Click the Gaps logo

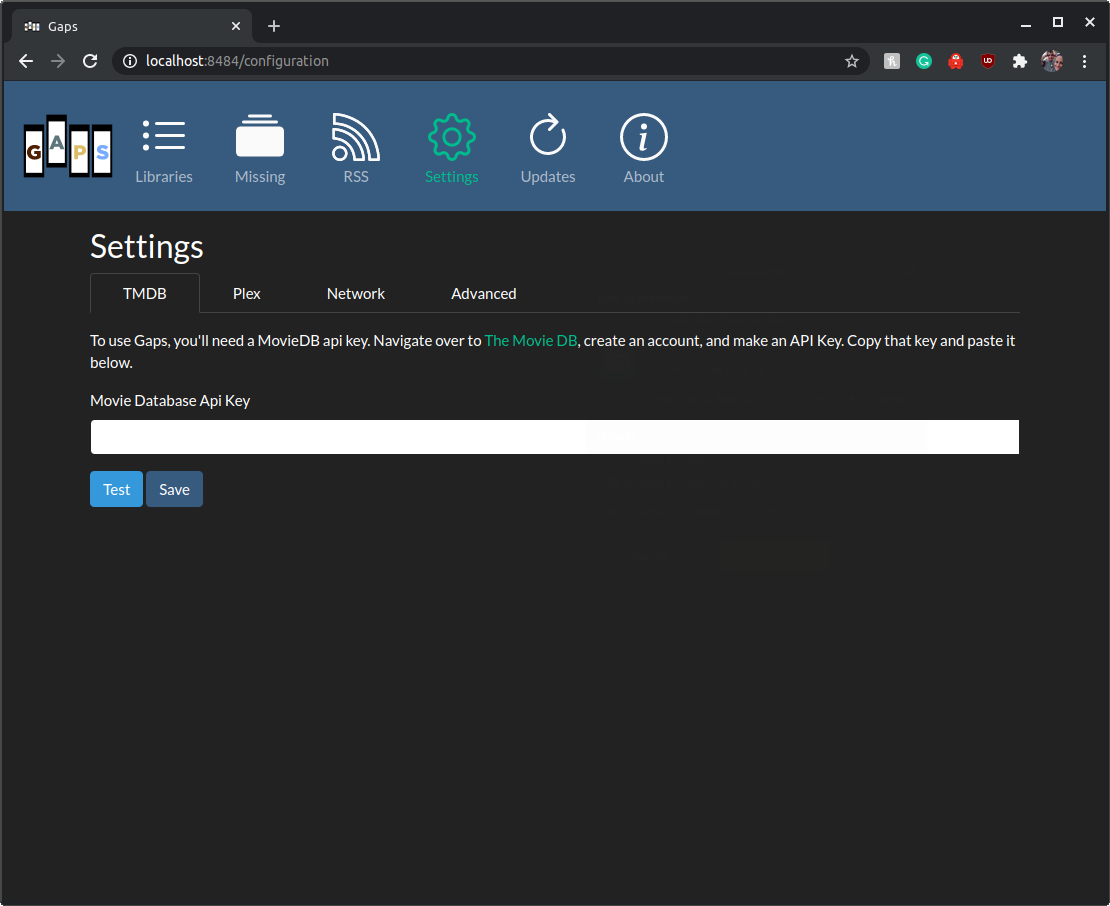[67, 147]
